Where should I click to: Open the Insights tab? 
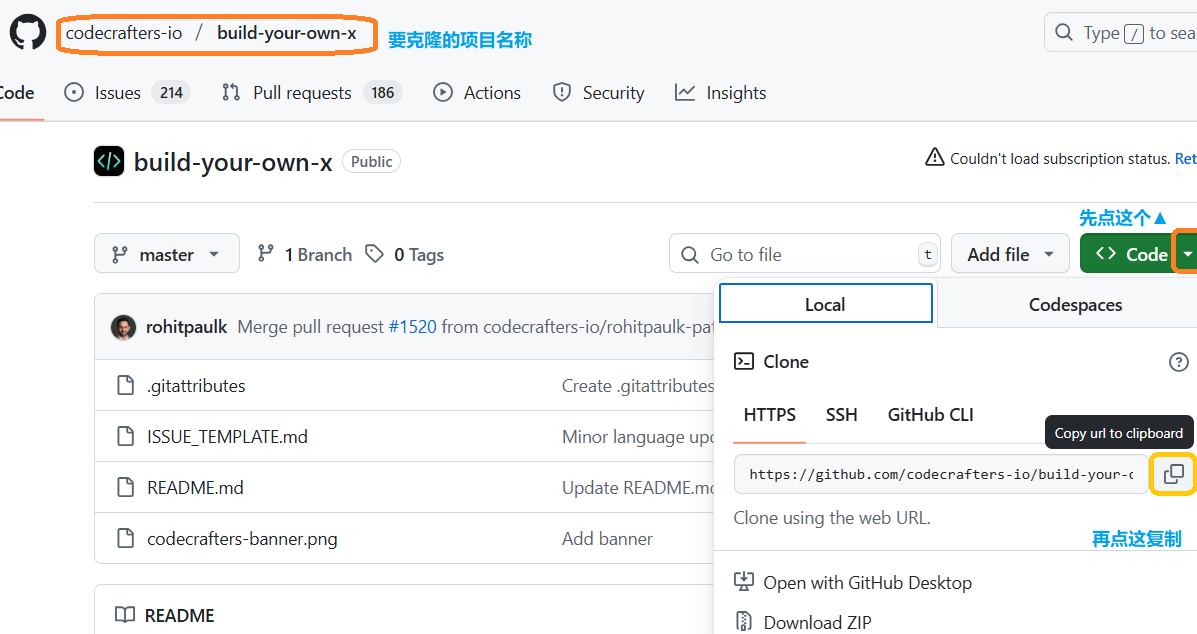[721, 93]
